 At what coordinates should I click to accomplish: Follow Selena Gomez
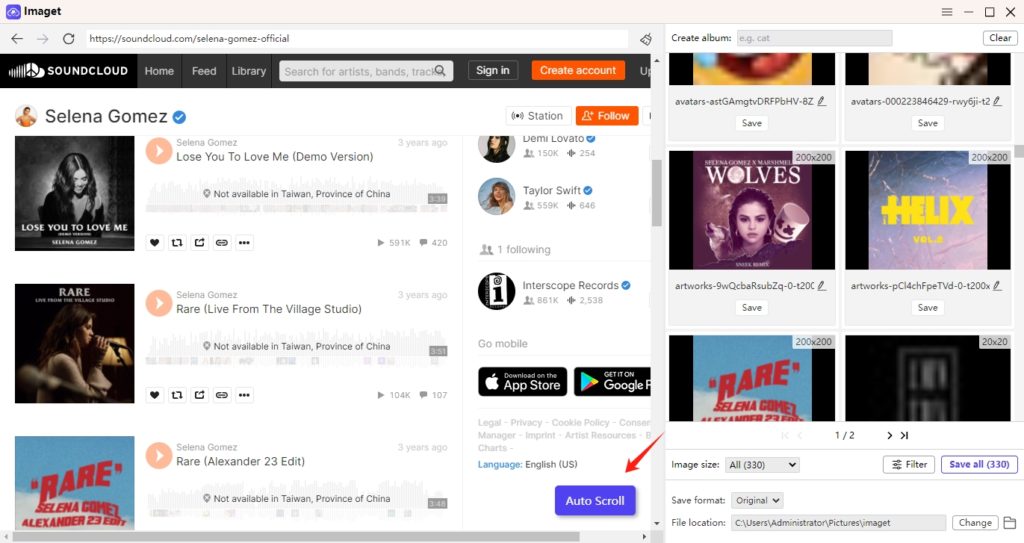click(607, 116)
